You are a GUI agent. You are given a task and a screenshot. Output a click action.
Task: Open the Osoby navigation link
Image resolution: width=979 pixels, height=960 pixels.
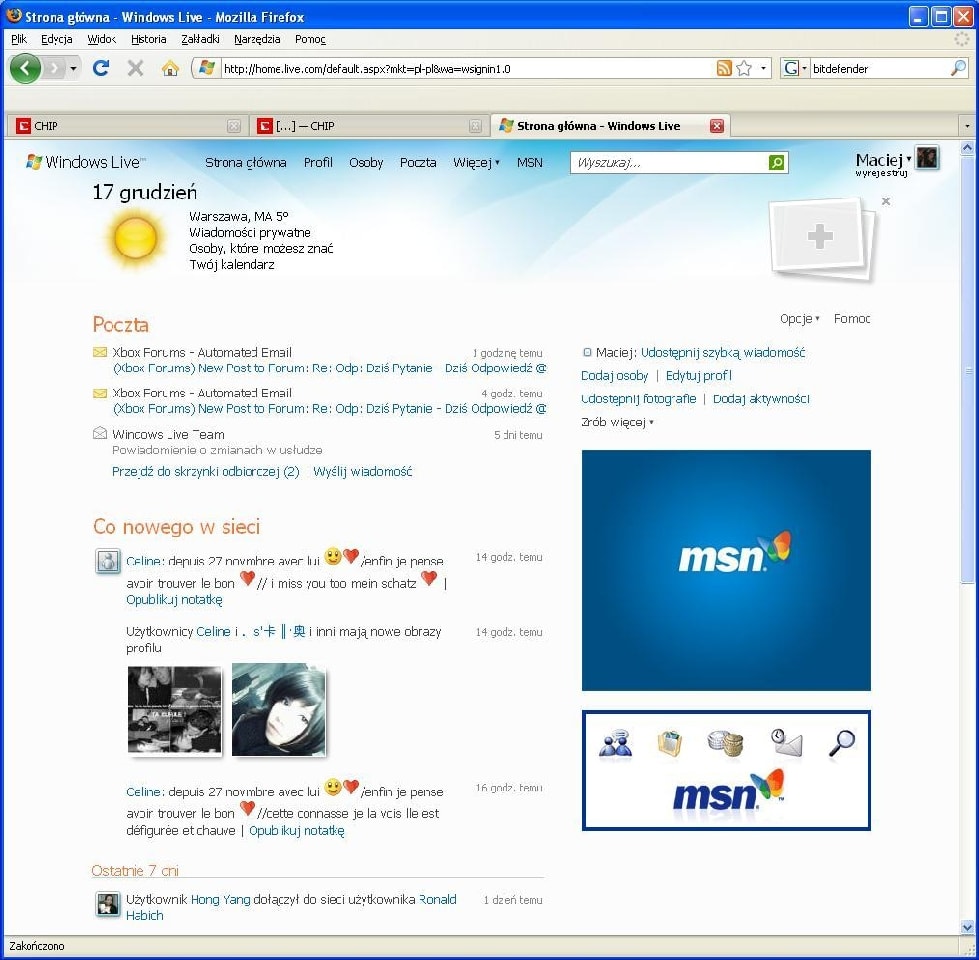click(x=366, y=162)
